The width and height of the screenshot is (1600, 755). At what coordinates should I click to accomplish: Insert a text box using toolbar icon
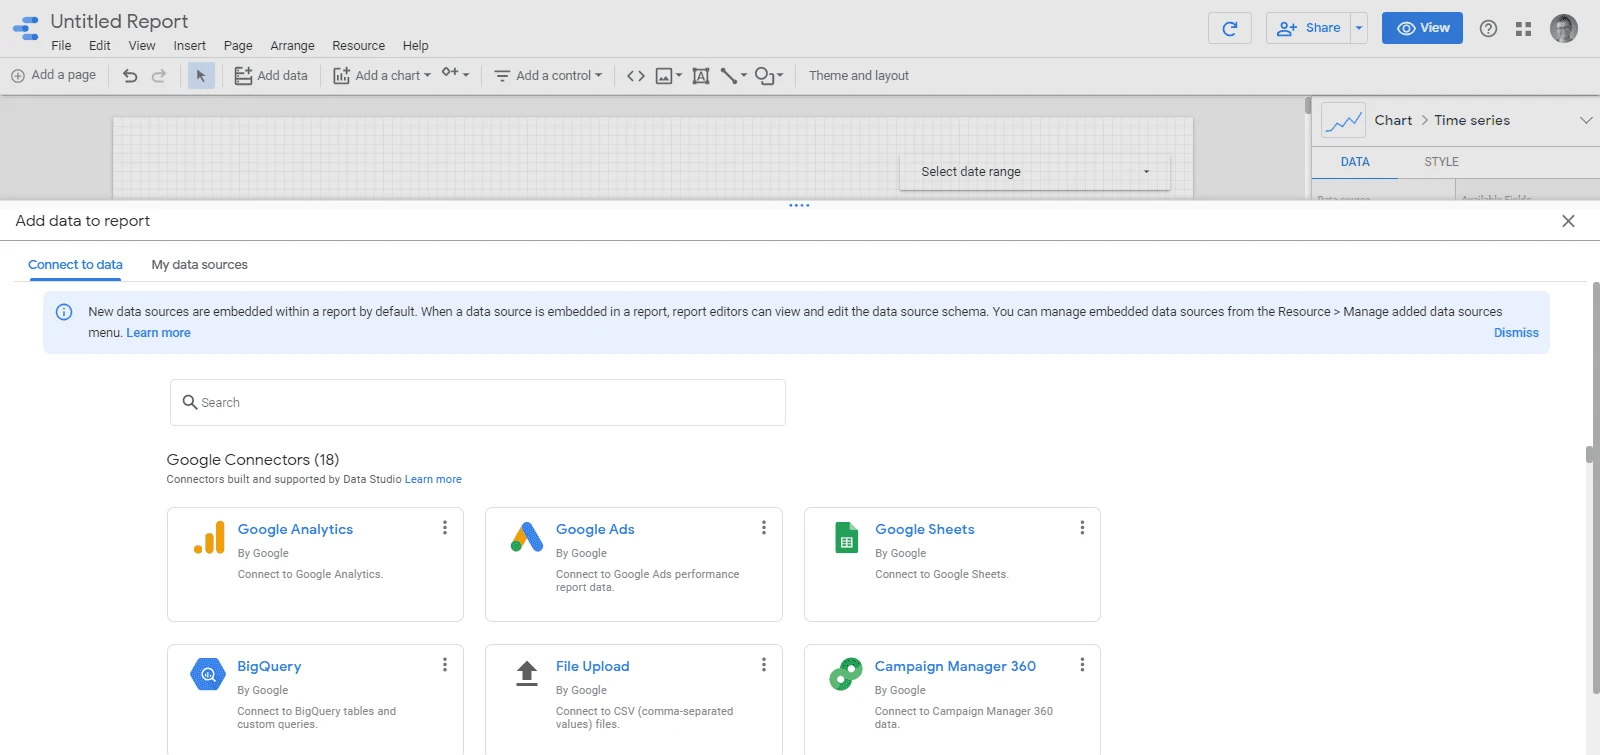coord(701,76)
